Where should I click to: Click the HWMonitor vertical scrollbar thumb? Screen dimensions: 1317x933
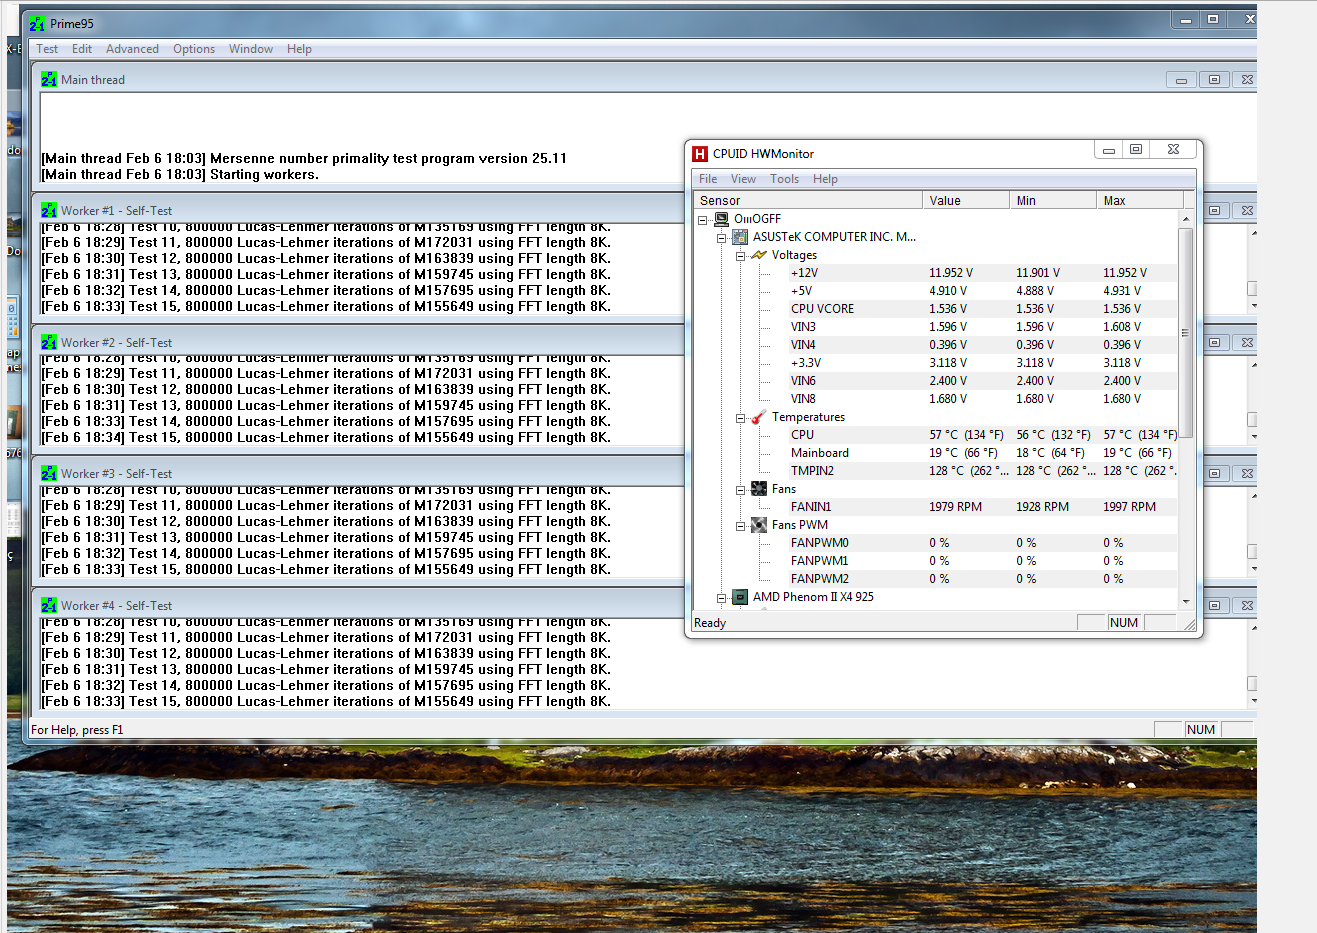(1186, 333)
